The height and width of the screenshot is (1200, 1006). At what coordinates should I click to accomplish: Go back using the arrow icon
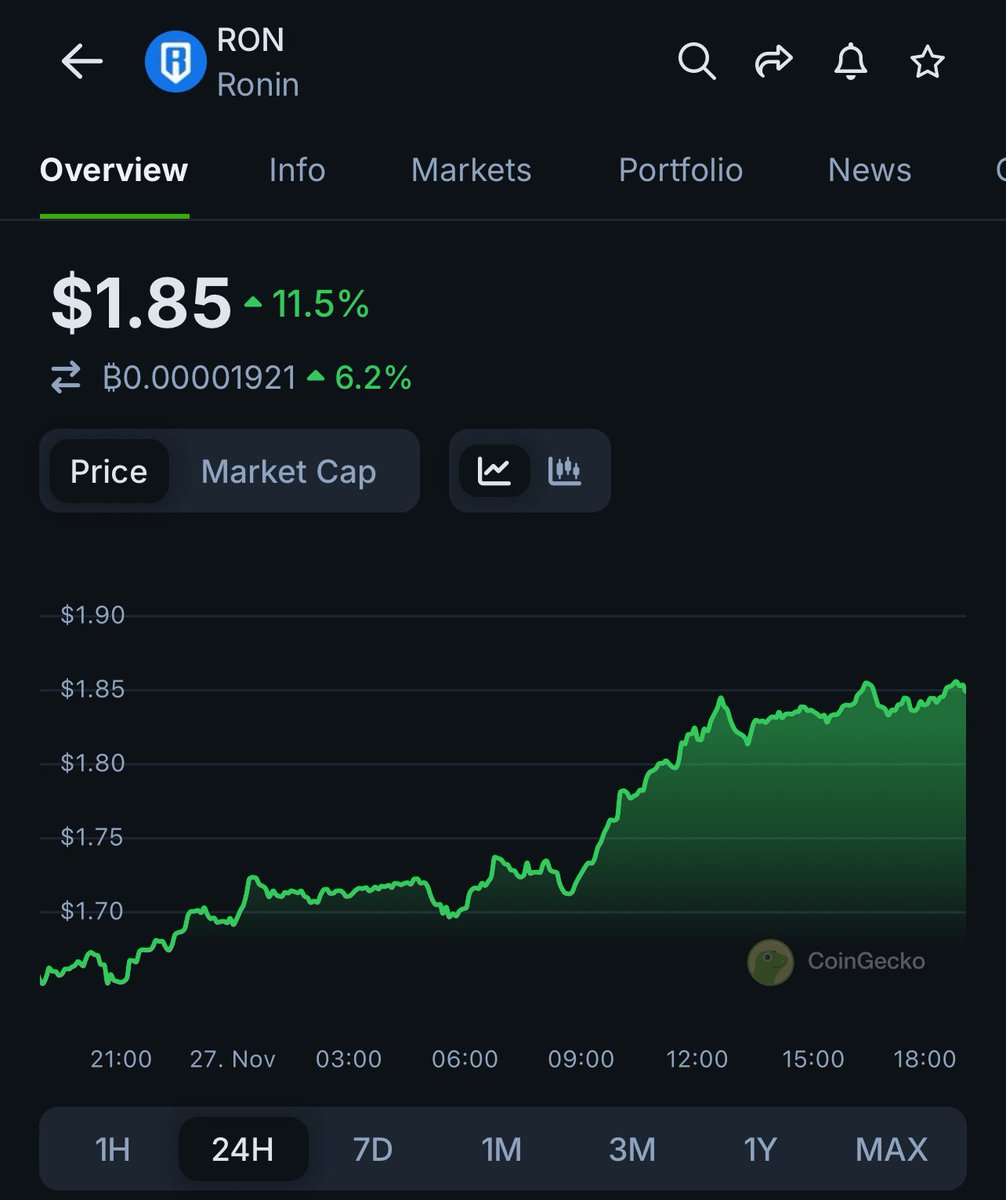82,62
